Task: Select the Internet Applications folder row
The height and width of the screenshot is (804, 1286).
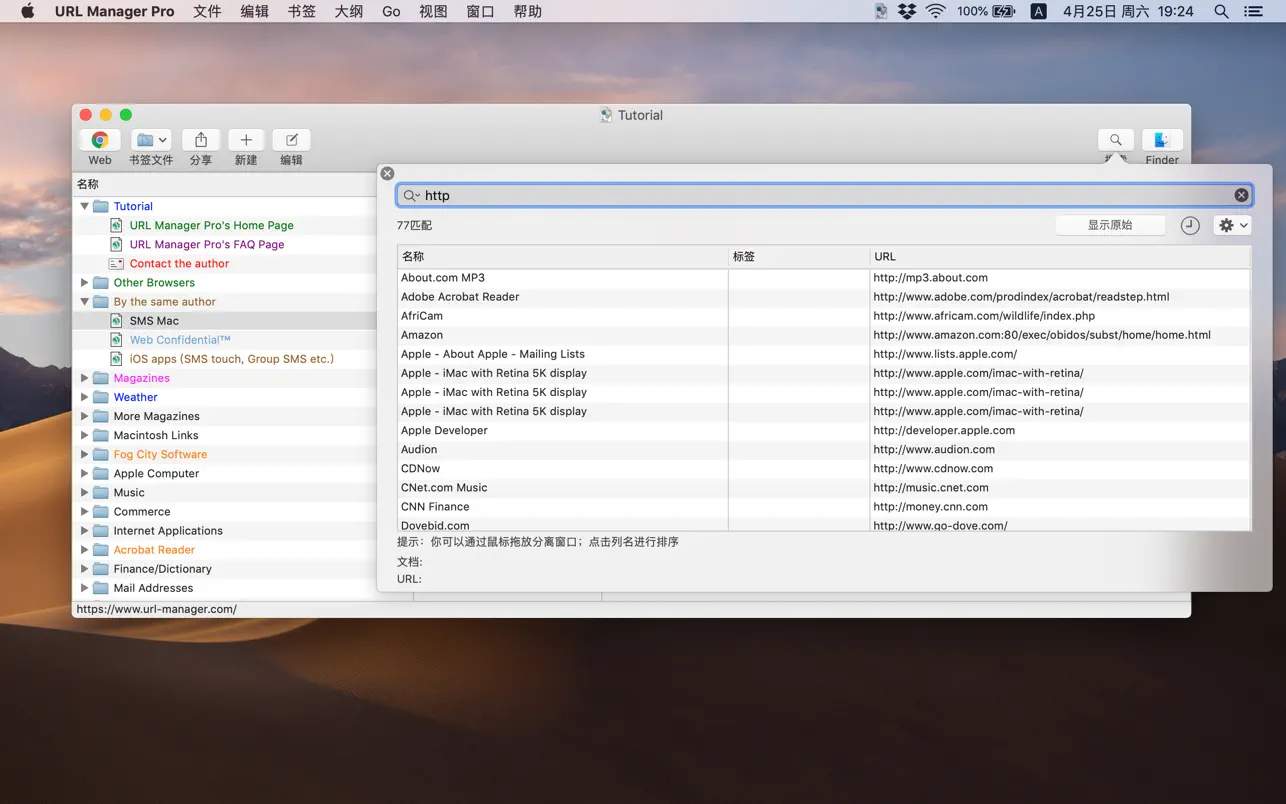Action: pyautogui.click(x=225, y=530)
